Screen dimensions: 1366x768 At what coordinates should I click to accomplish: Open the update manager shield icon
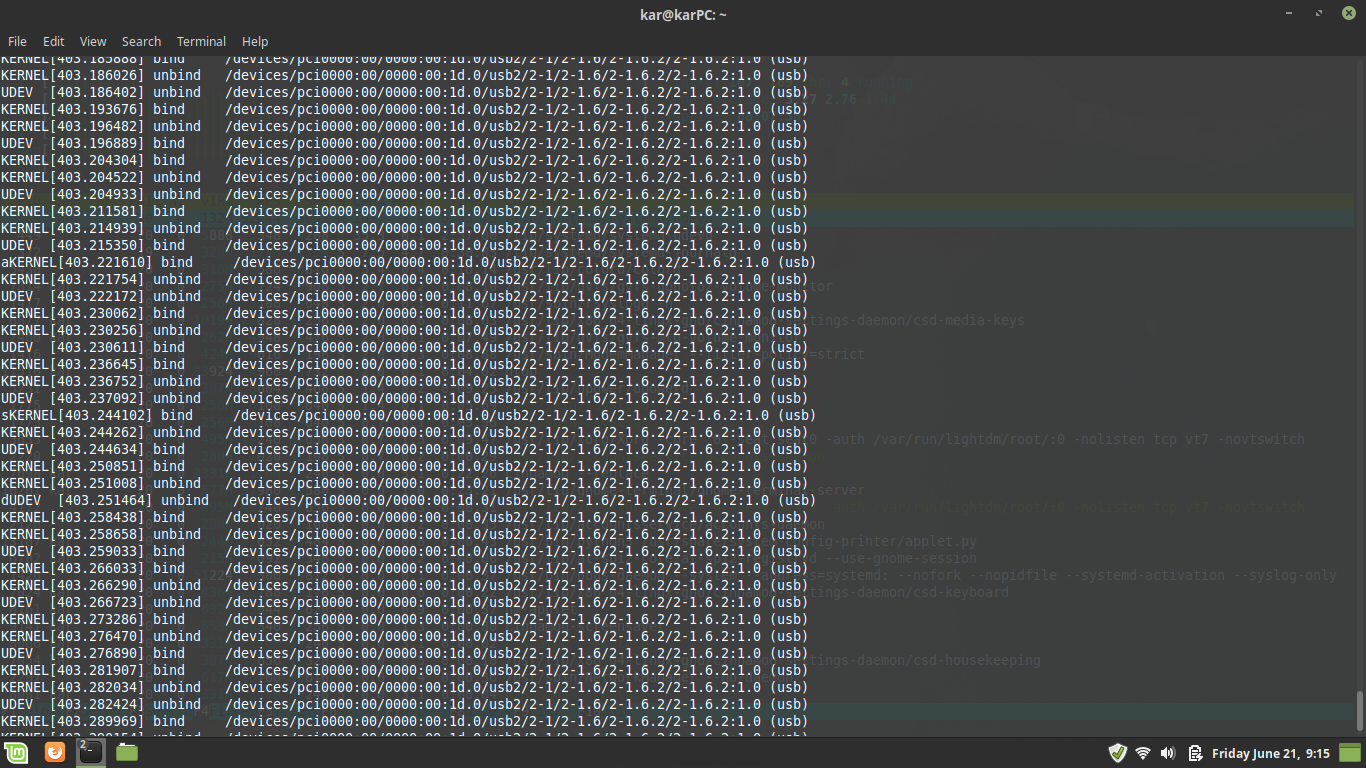(1118, 752)
